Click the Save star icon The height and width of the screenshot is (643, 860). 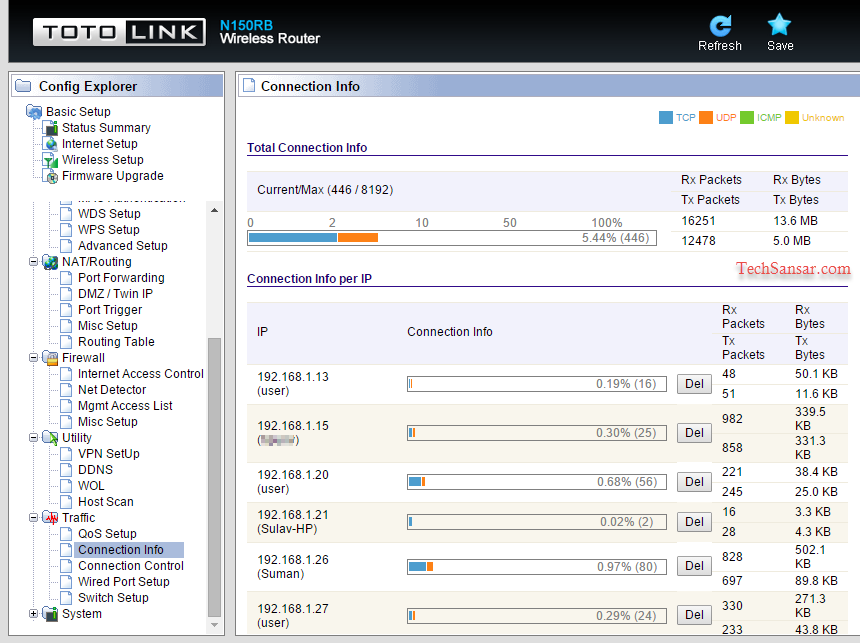tap(779, 25)
